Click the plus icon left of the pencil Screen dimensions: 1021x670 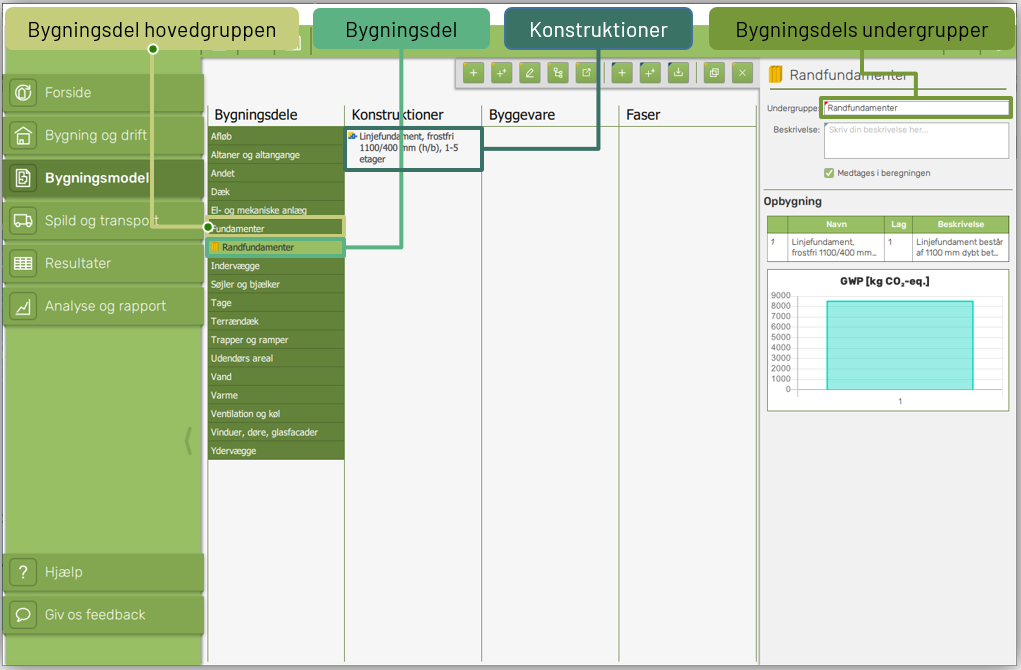tap(501, 73)
